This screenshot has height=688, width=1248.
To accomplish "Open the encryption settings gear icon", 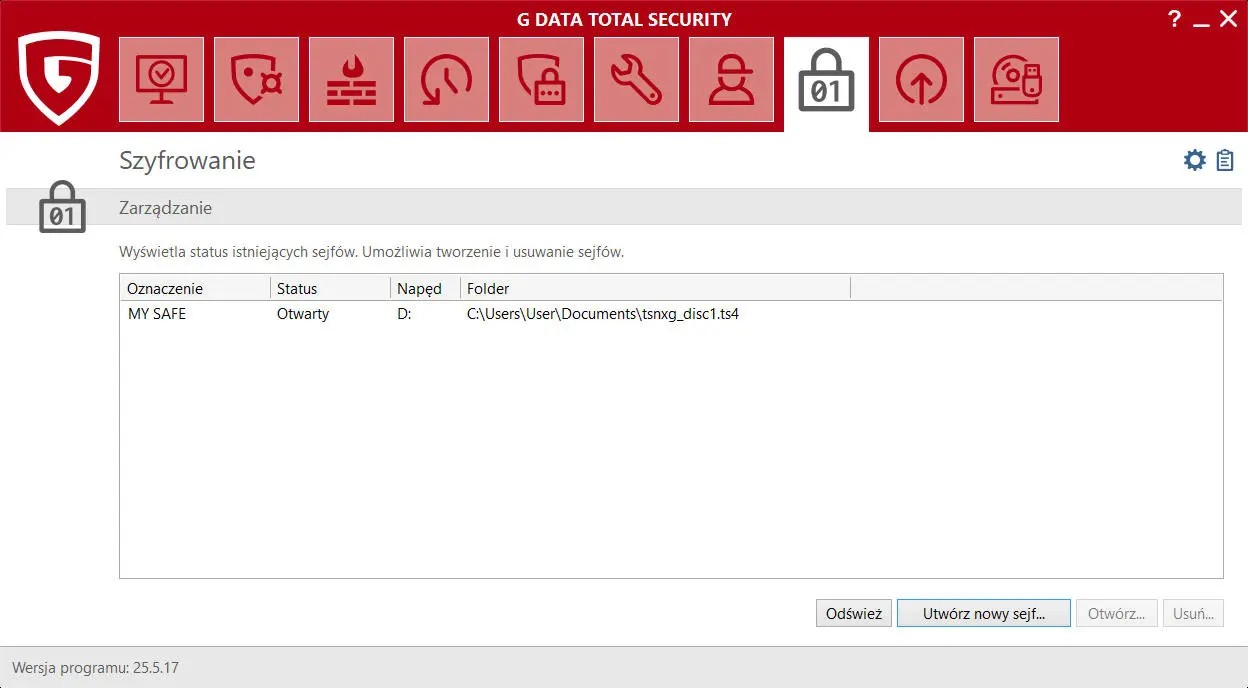I will (1195, 159).
